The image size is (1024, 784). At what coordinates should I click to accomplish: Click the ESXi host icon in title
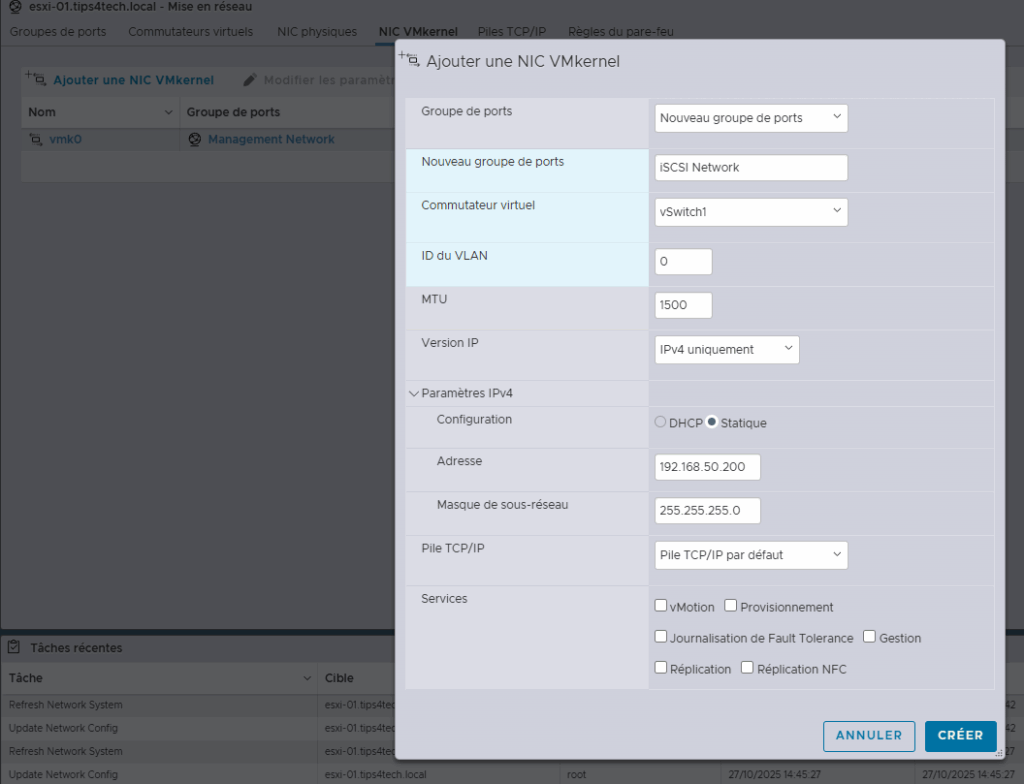(14, 7)
